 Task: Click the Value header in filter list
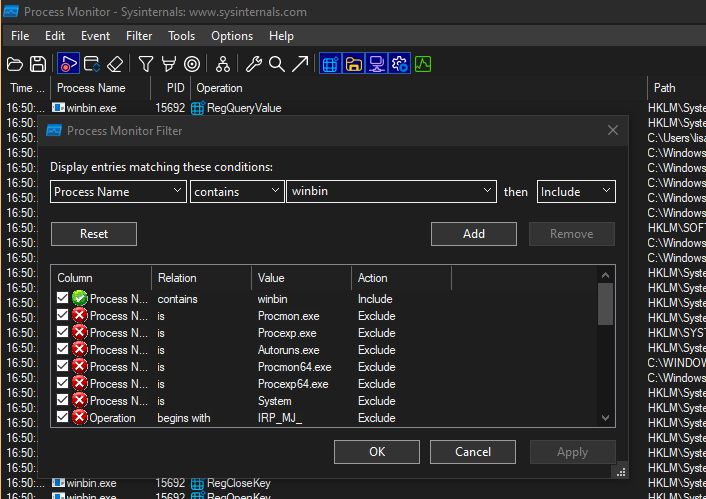click(302, 278)
